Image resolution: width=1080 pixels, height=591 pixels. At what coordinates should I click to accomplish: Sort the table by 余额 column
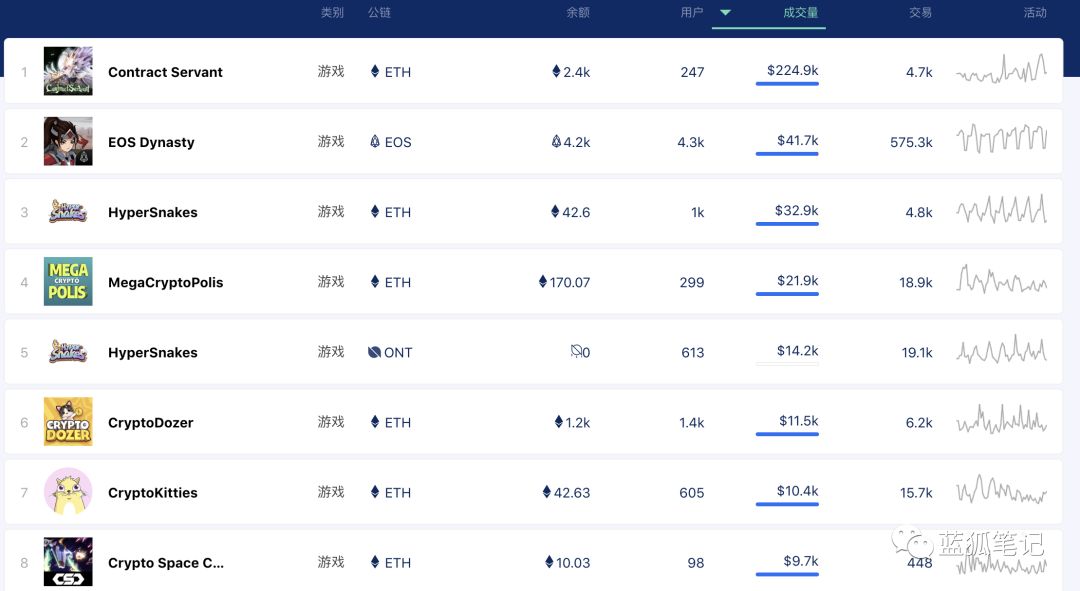(578, 13)
